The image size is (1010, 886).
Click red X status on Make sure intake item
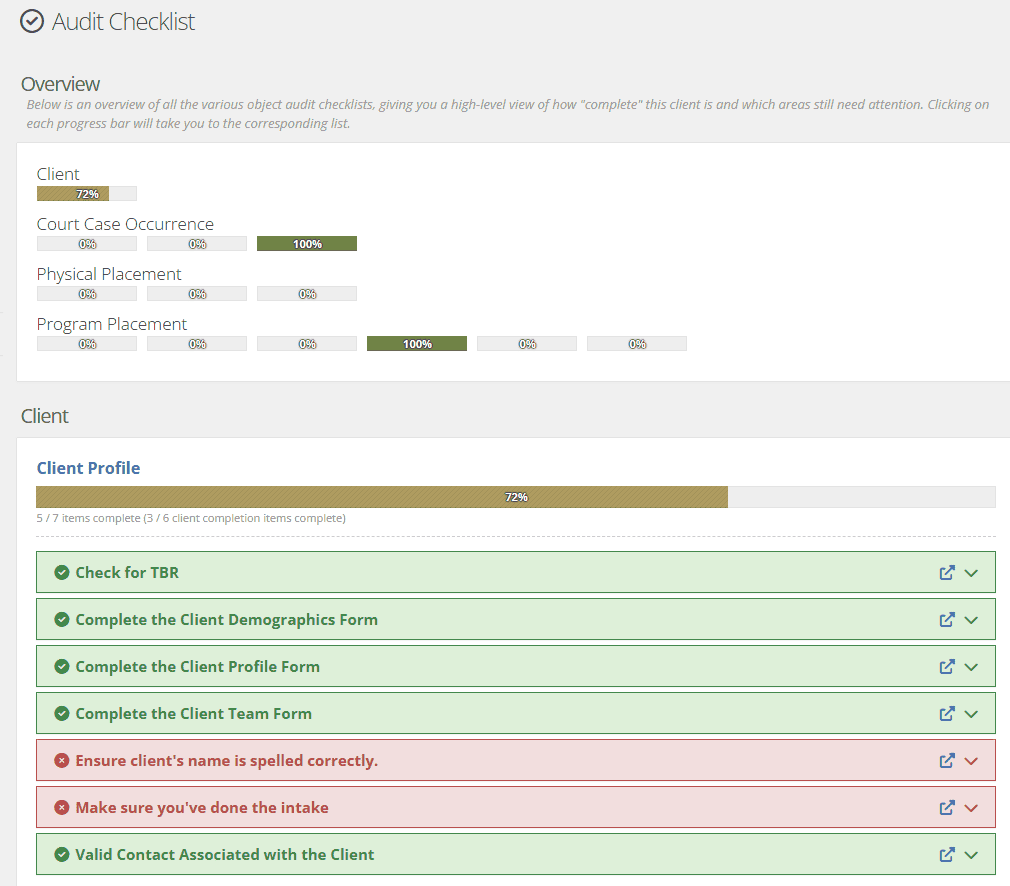(62, 807)
